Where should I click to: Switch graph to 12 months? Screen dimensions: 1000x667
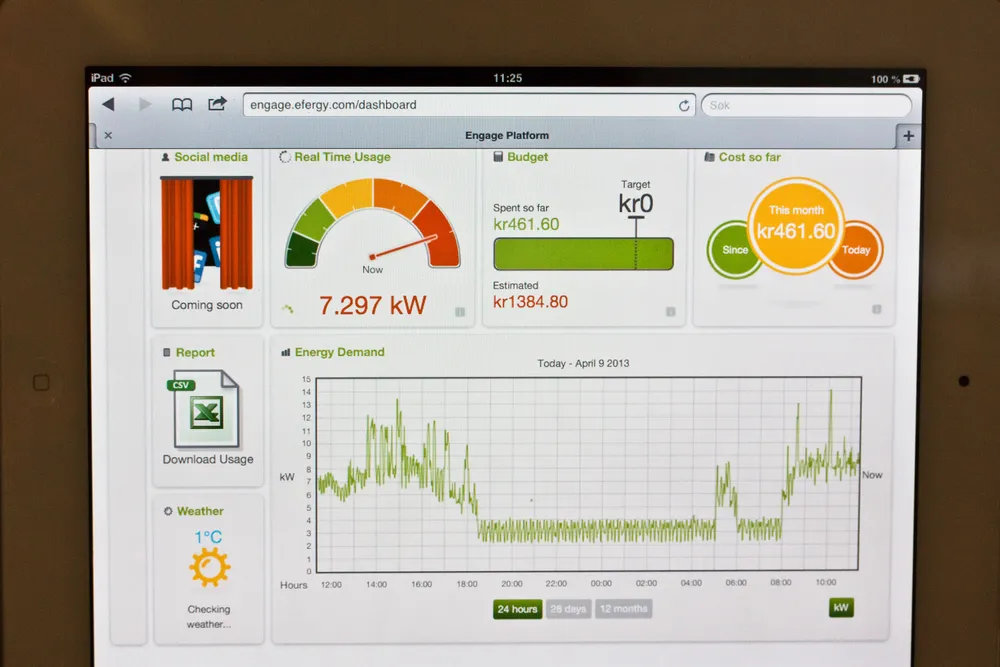point(623,609)
